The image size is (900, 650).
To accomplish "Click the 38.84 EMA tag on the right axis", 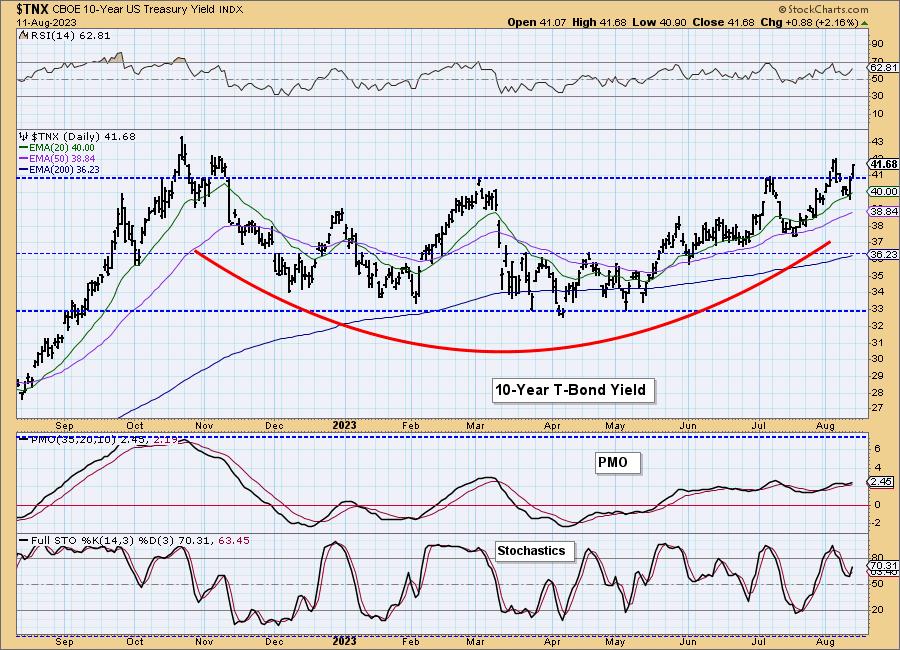I will [x=884, y=211].
